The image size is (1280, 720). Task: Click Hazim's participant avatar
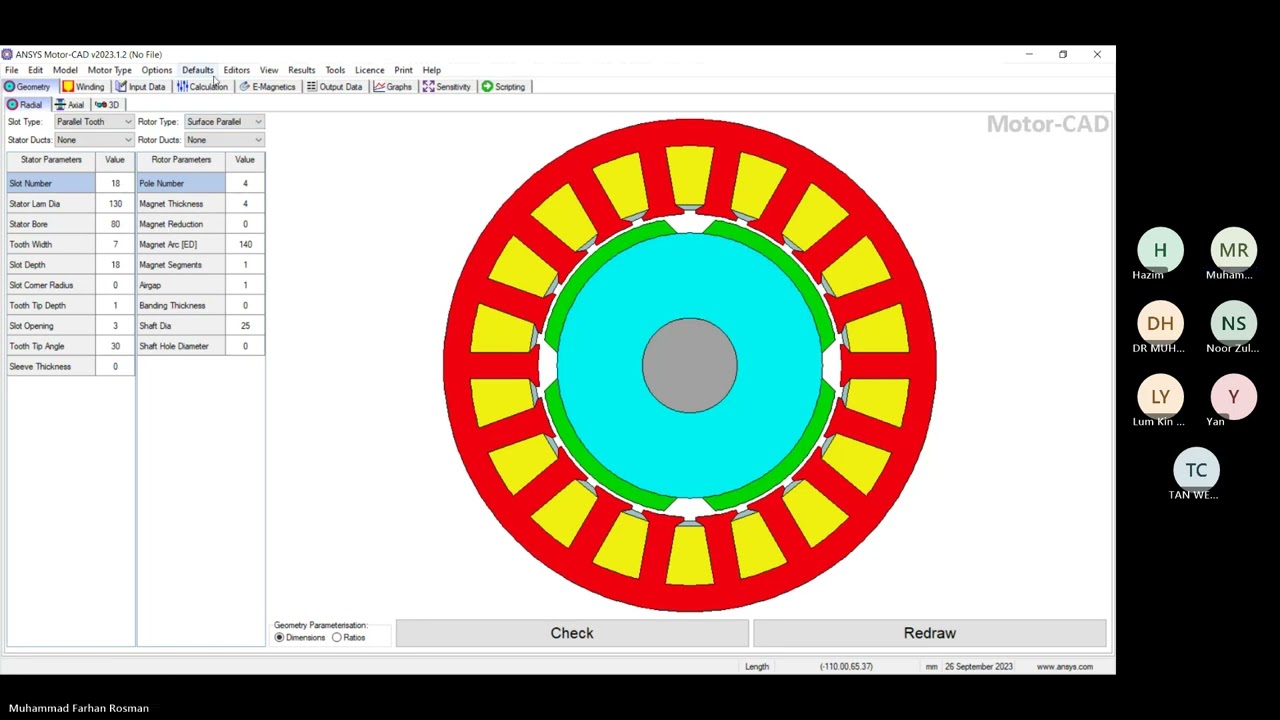tap(1160, 250)
